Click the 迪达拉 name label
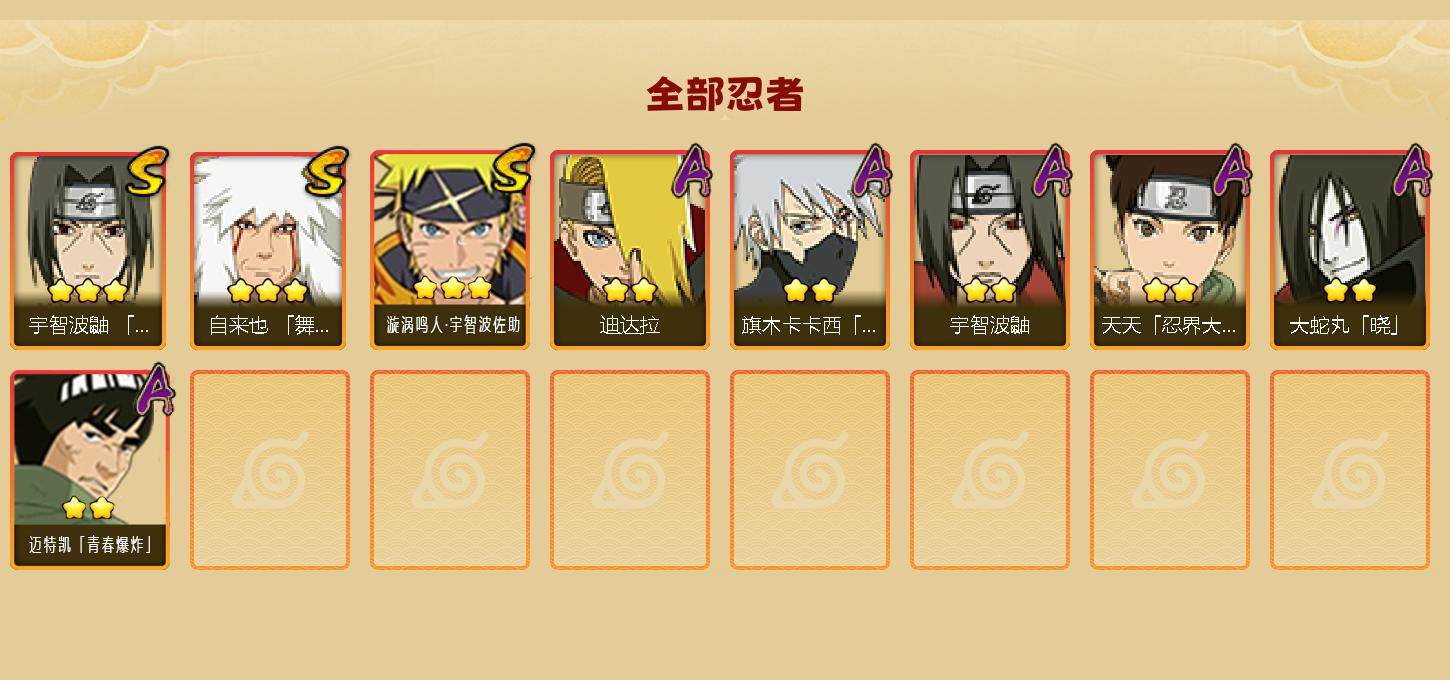The image size is (1450, 680). coord(630,326)
